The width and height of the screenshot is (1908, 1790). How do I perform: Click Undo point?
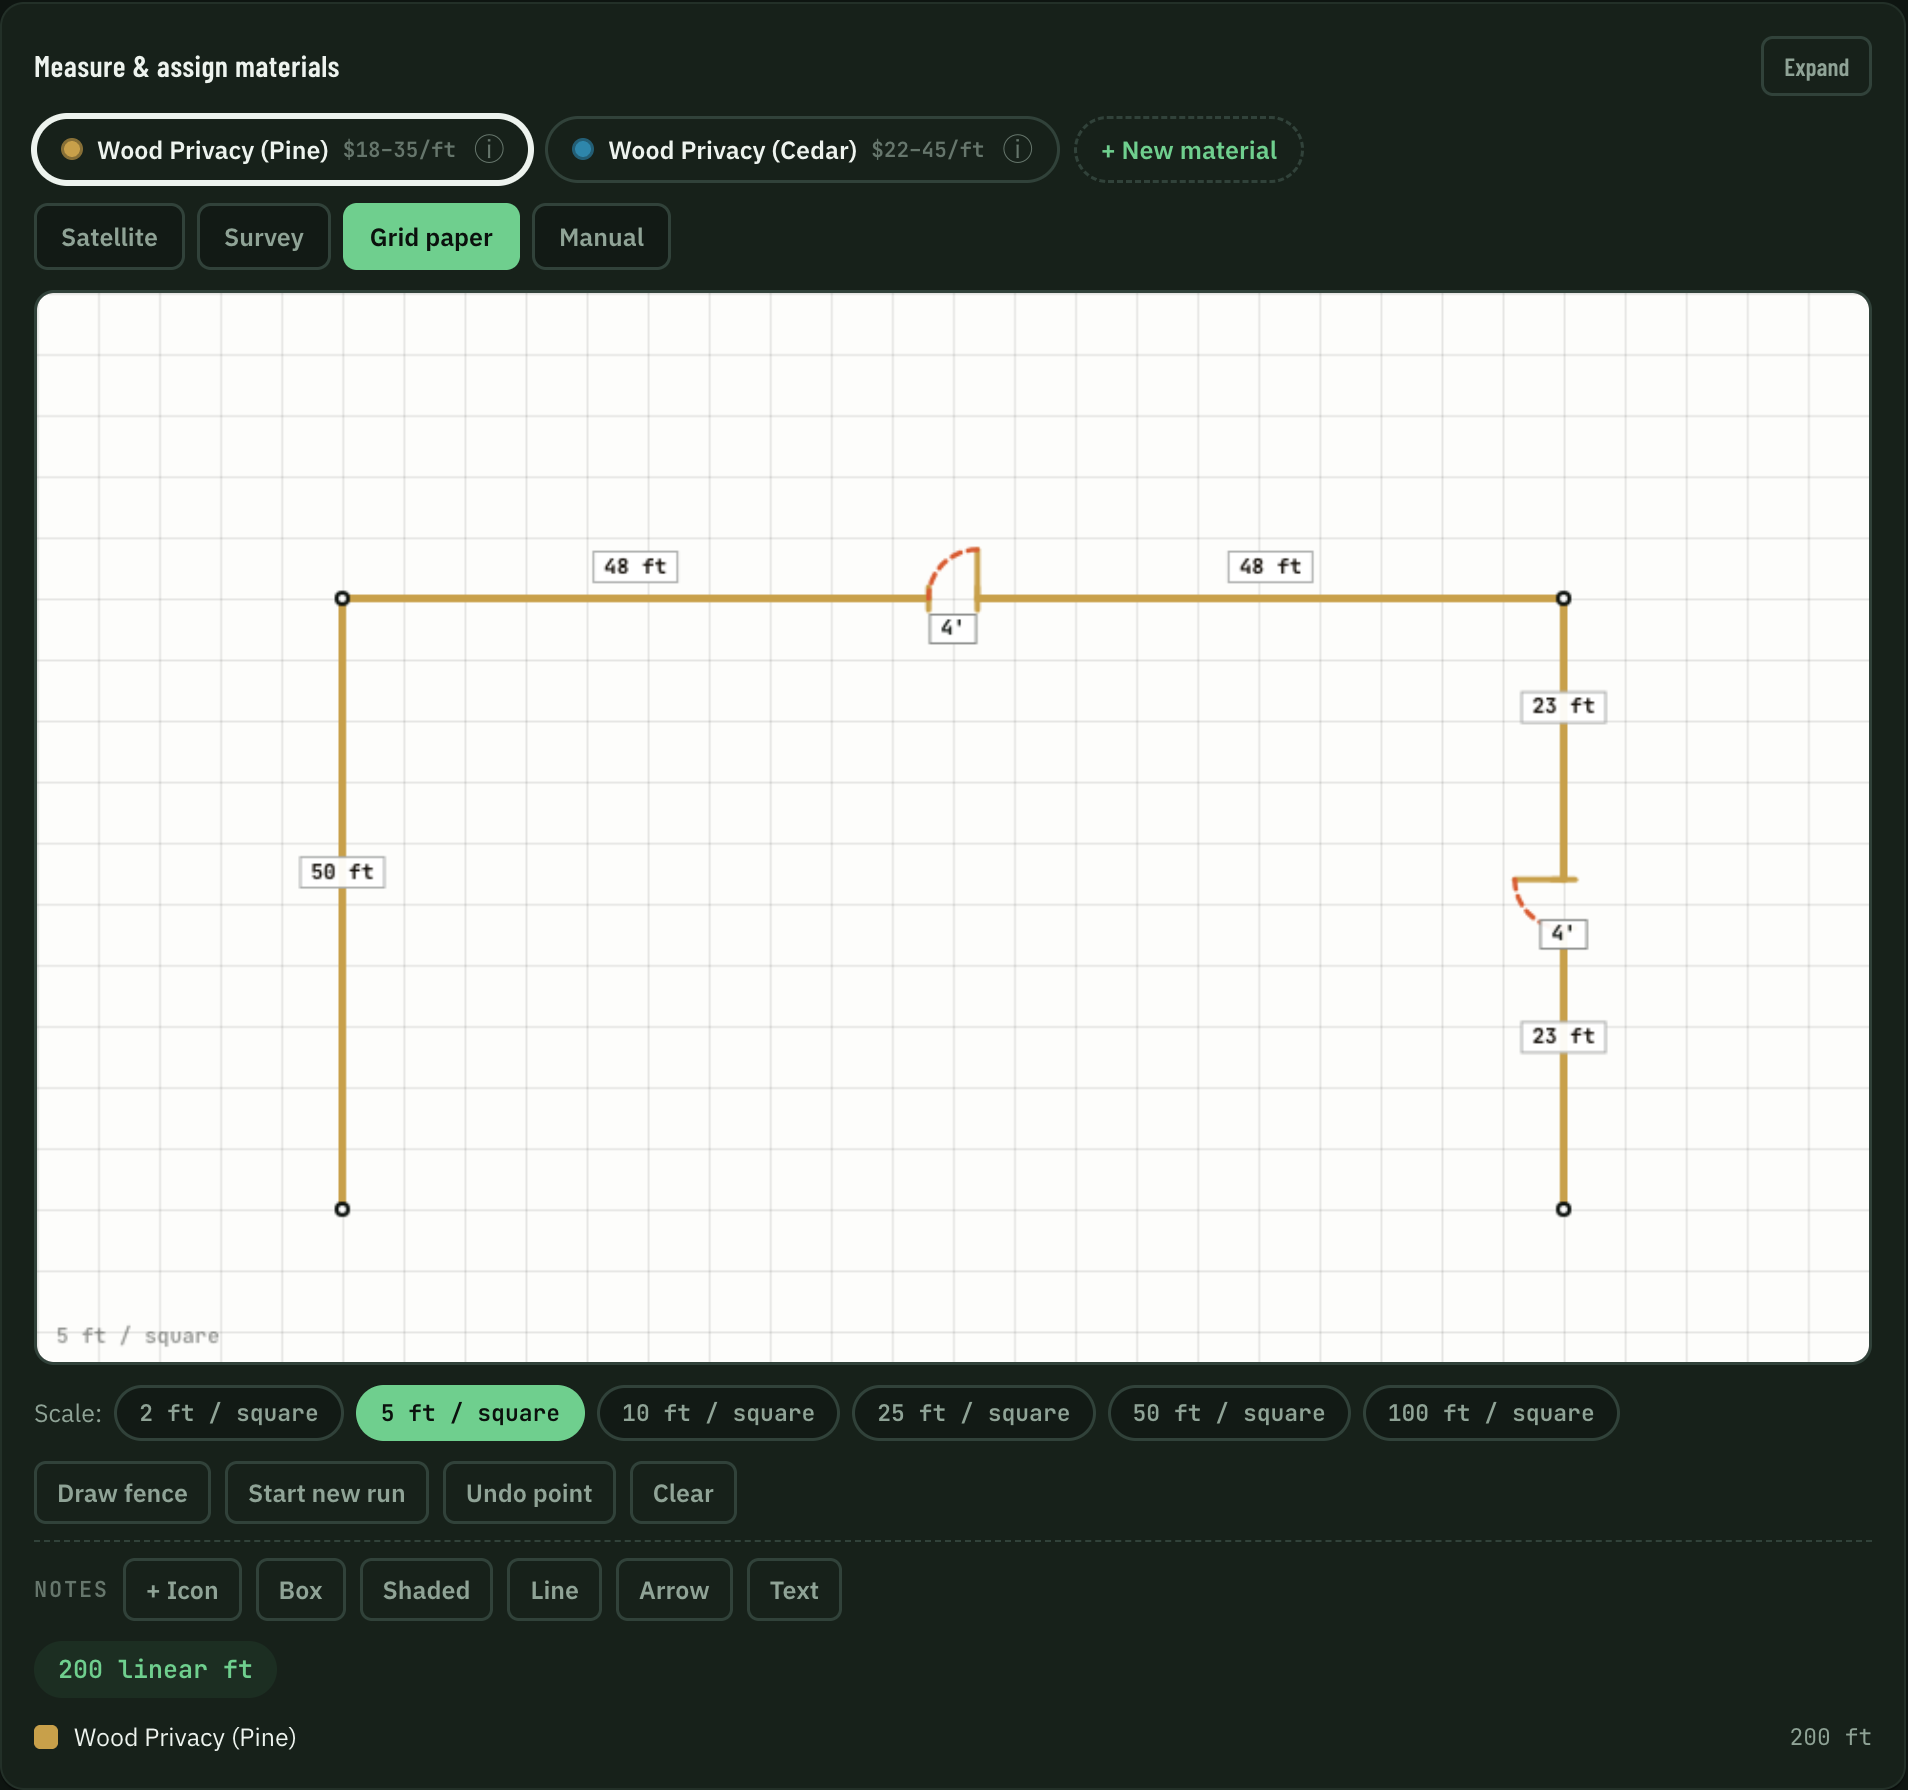point(529,1493)
